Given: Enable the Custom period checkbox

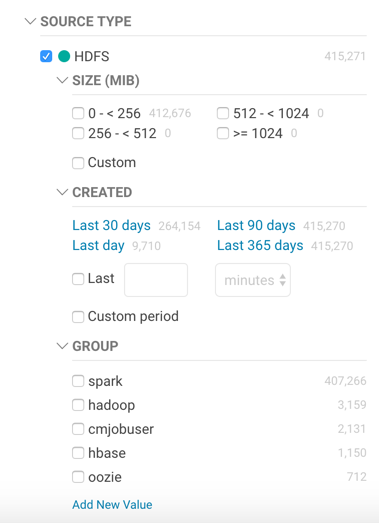Looking at the screenshot, I should coord(78,317).
